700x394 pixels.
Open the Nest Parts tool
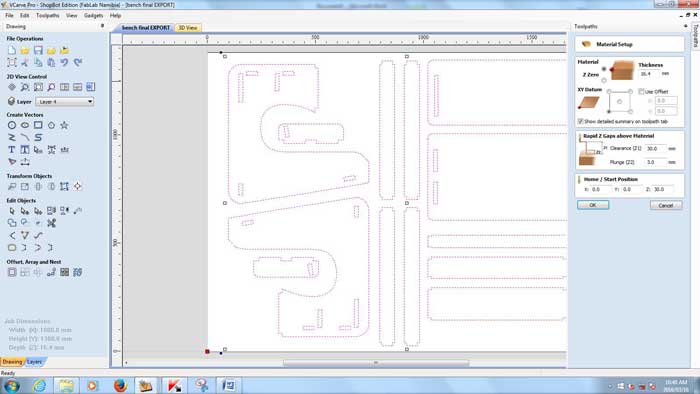point(78,272)
